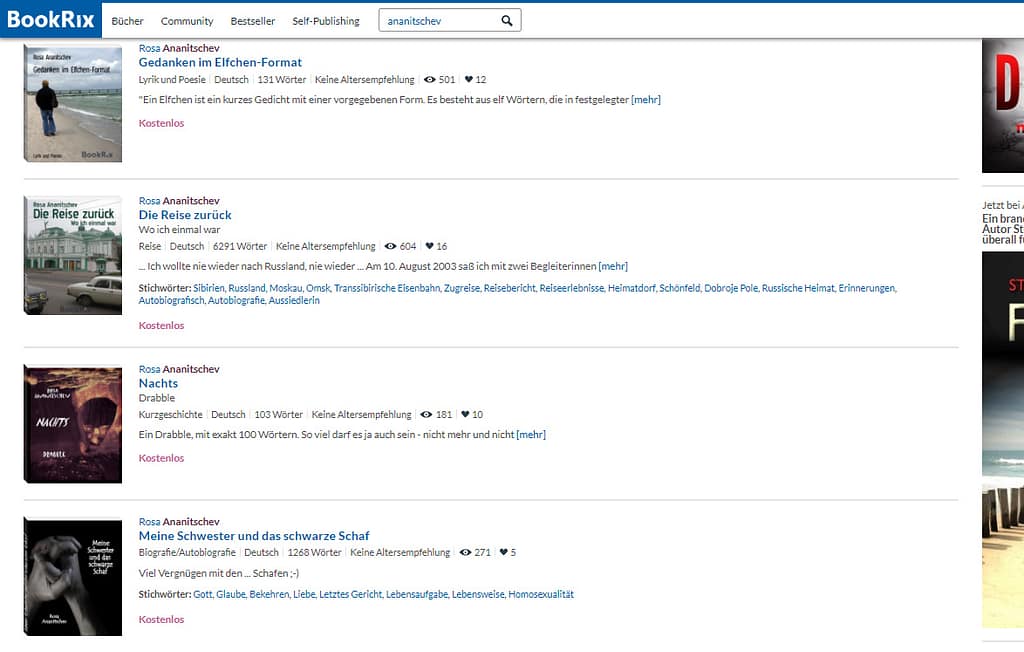Open the Gedanken im Elfchen-Format cover thumbnail

72,103
